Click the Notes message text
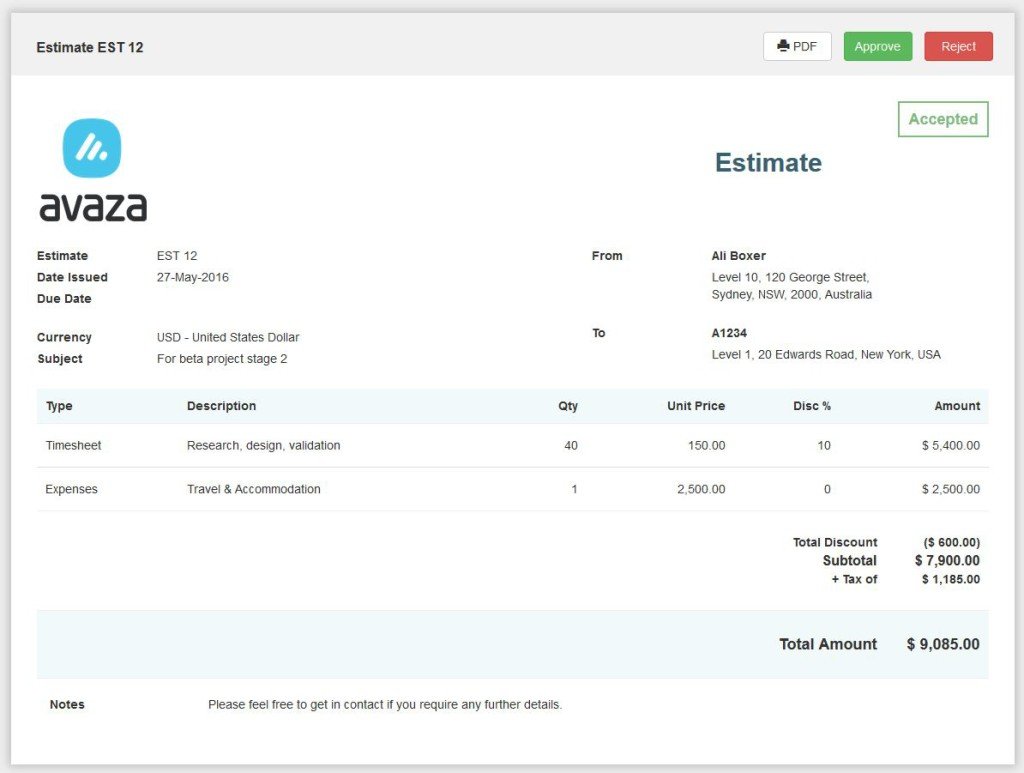Image resolution: width=1024 pixels, height=773 pixels. [x=384, y=704]
